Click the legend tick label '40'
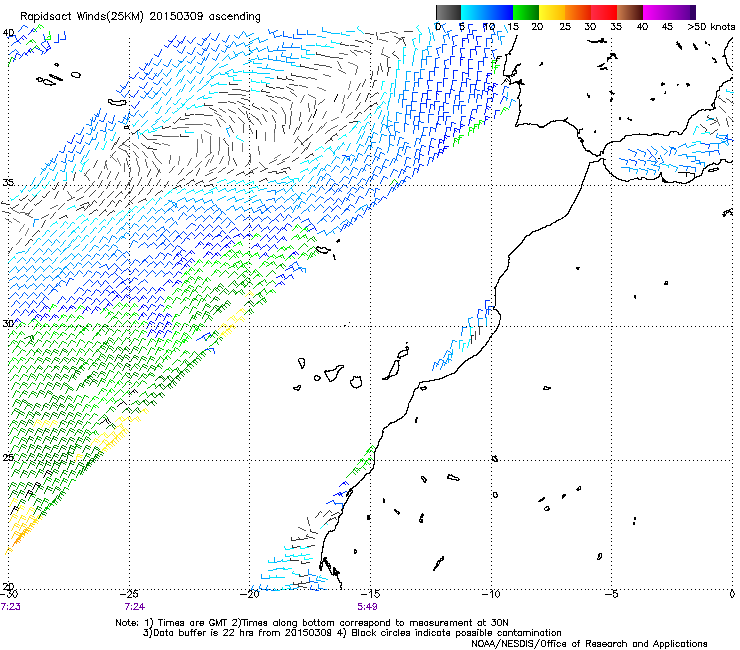The height and width of the screenshot is (650, 740). click(642, 27)
